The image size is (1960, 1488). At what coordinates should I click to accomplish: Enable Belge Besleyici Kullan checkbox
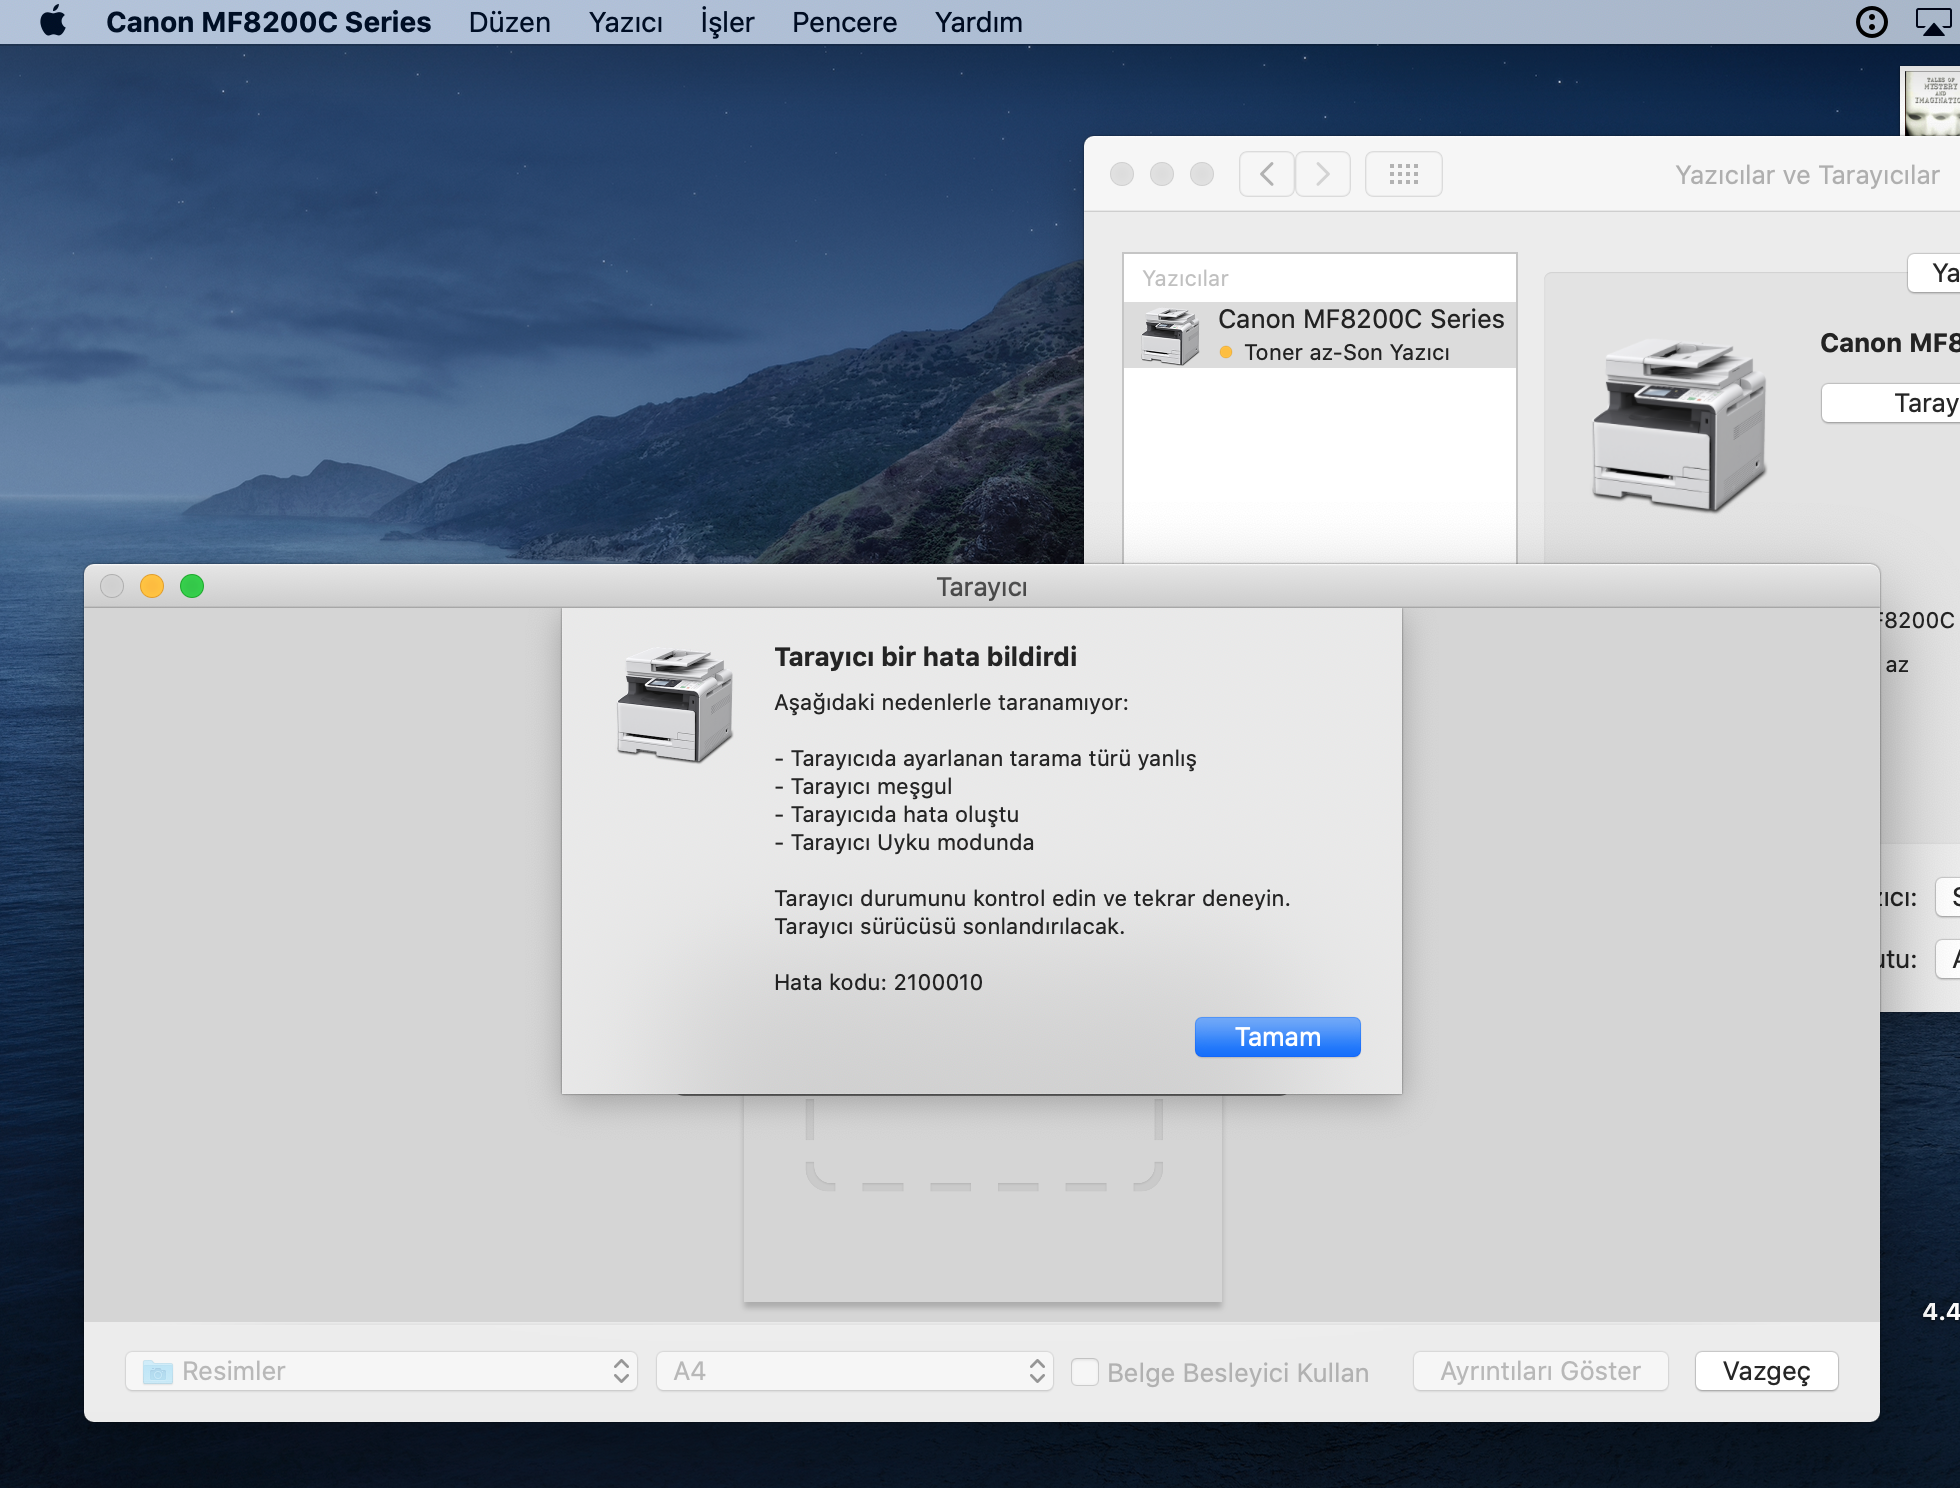(1085, 1371)
